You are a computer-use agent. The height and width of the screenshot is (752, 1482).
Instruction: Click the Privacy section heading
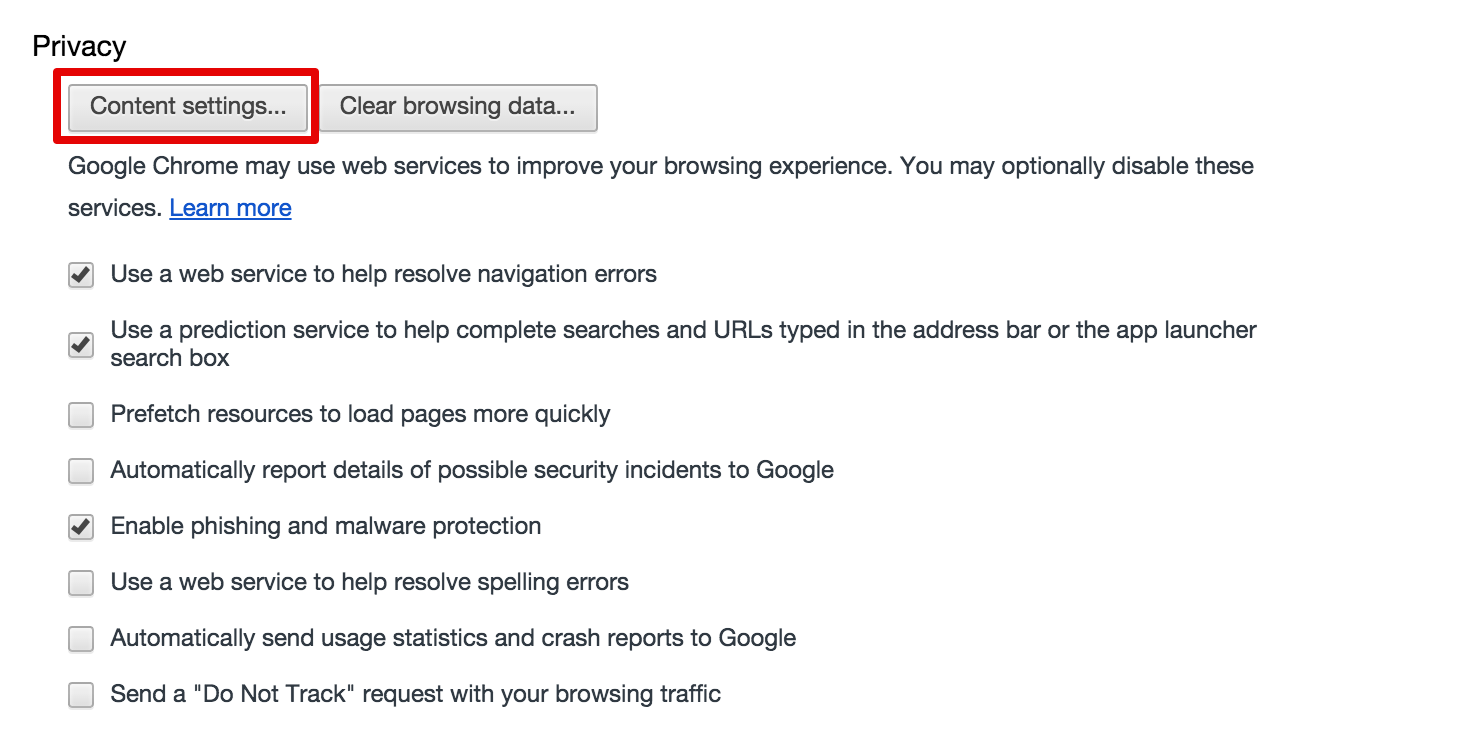(79, 46)
